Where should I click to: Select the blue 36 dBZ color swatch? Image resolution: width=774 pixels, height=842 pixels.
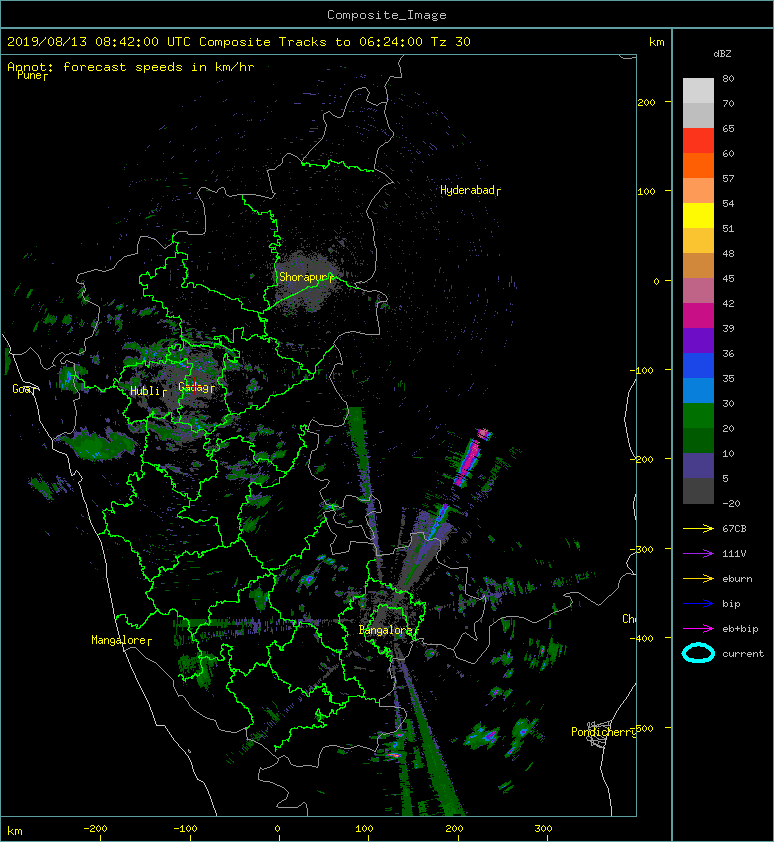698,365
